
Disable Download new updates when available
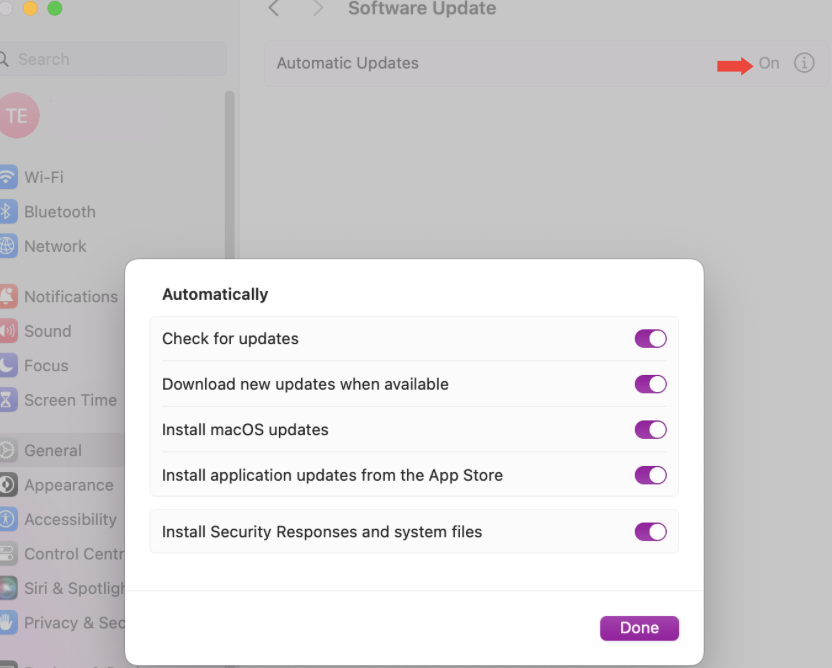651,384
